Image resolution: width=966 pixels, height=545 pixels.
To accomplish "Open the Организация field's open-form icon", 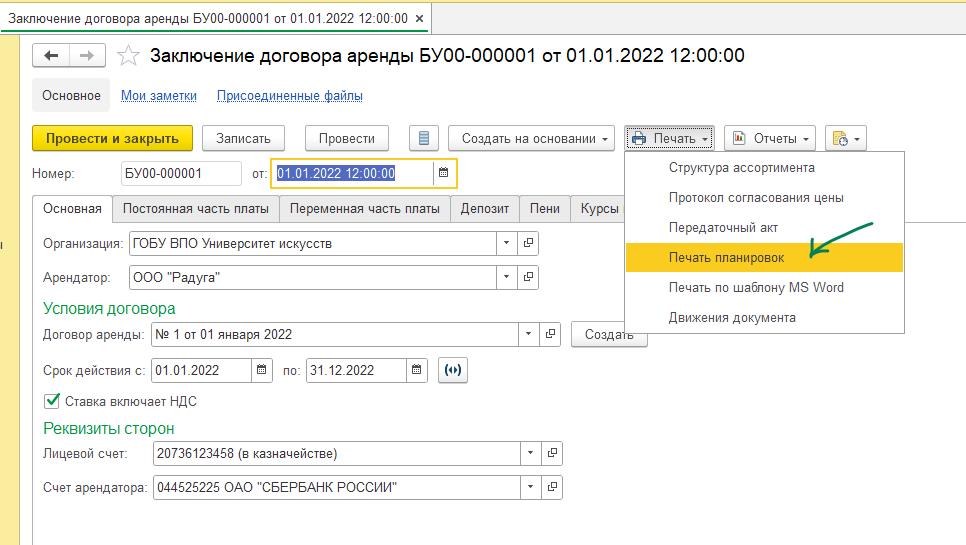I will [x=529, y=243].
